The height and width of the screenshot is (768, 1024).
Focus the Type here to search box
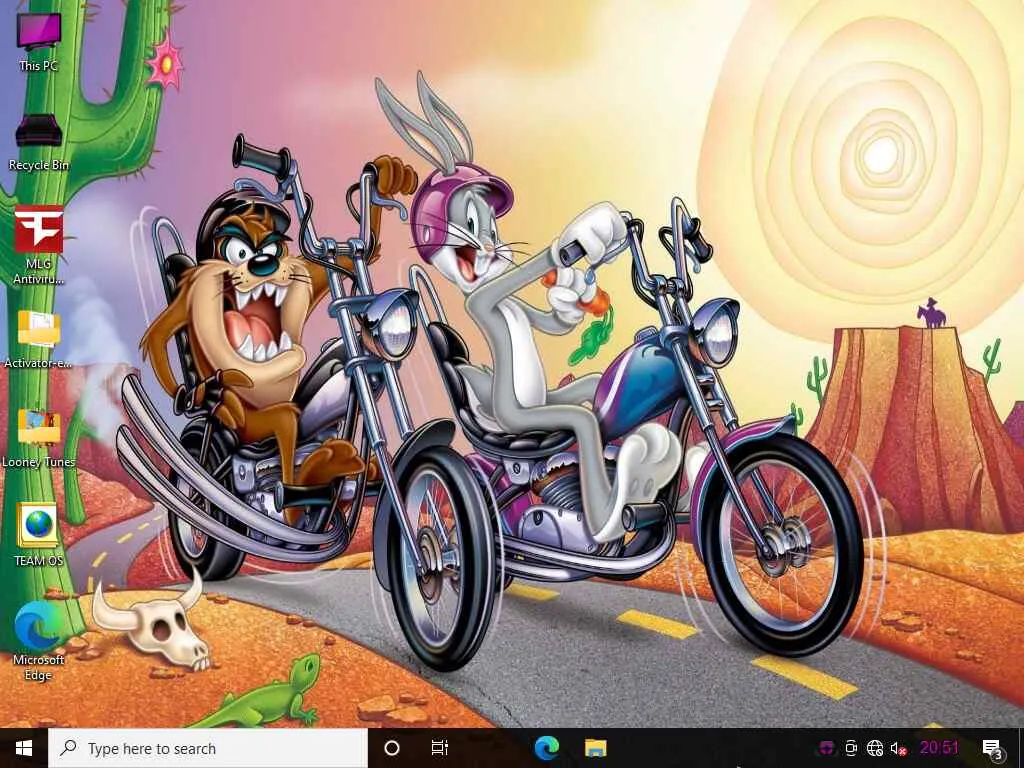(208, 748)
